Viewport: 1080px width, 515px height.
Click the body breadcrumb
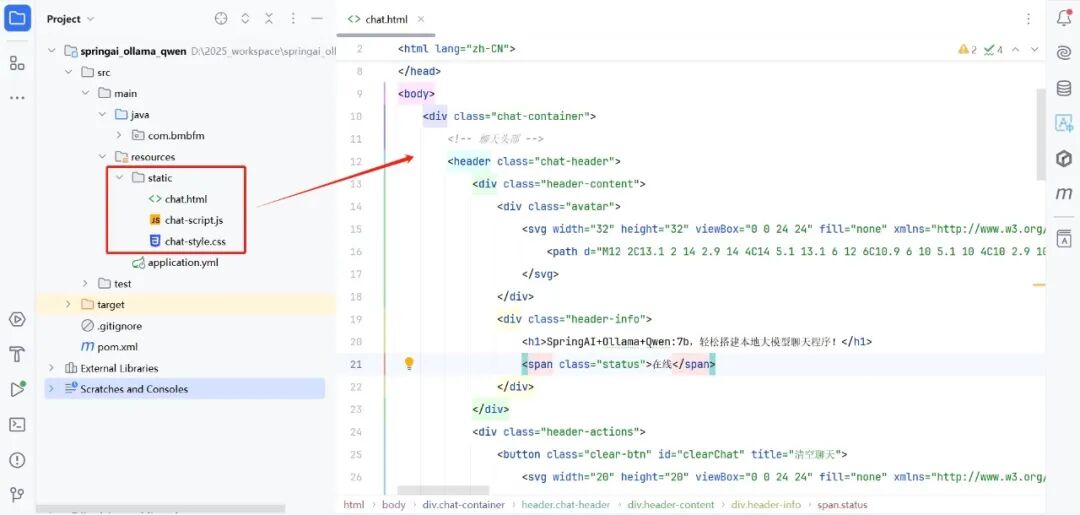point(393,505)
